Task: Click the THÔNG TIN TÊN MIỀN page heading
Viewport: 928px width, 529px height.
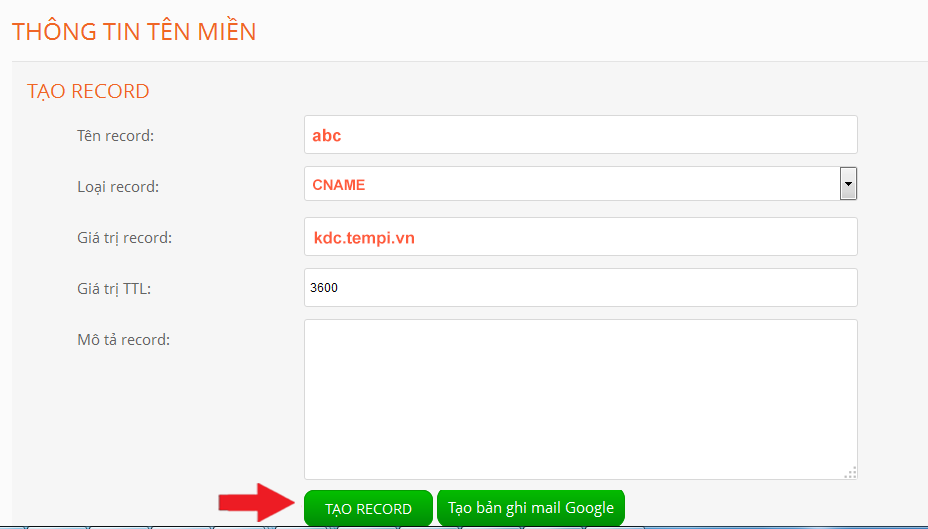Action: coord(134,31)
